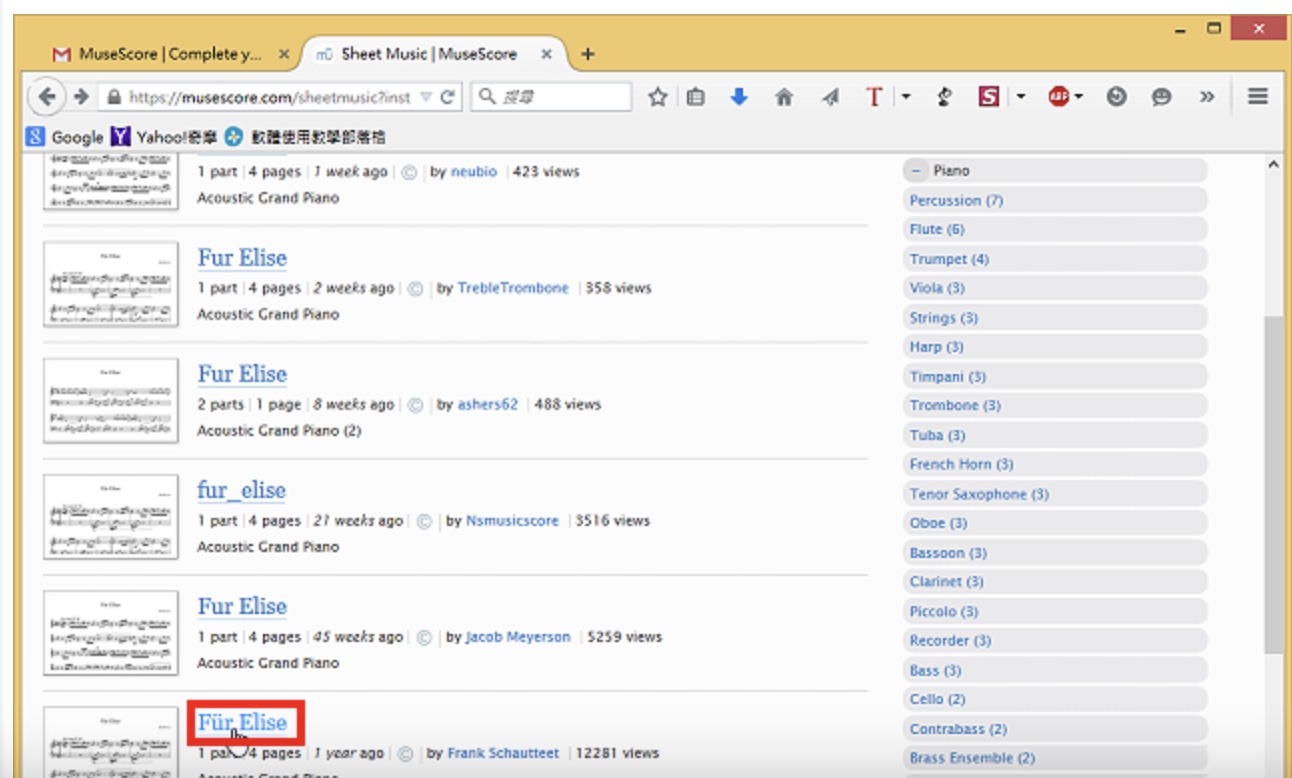Open a new tab with plus button
The image size is (1292, 778).
click(x=587, y=54)
